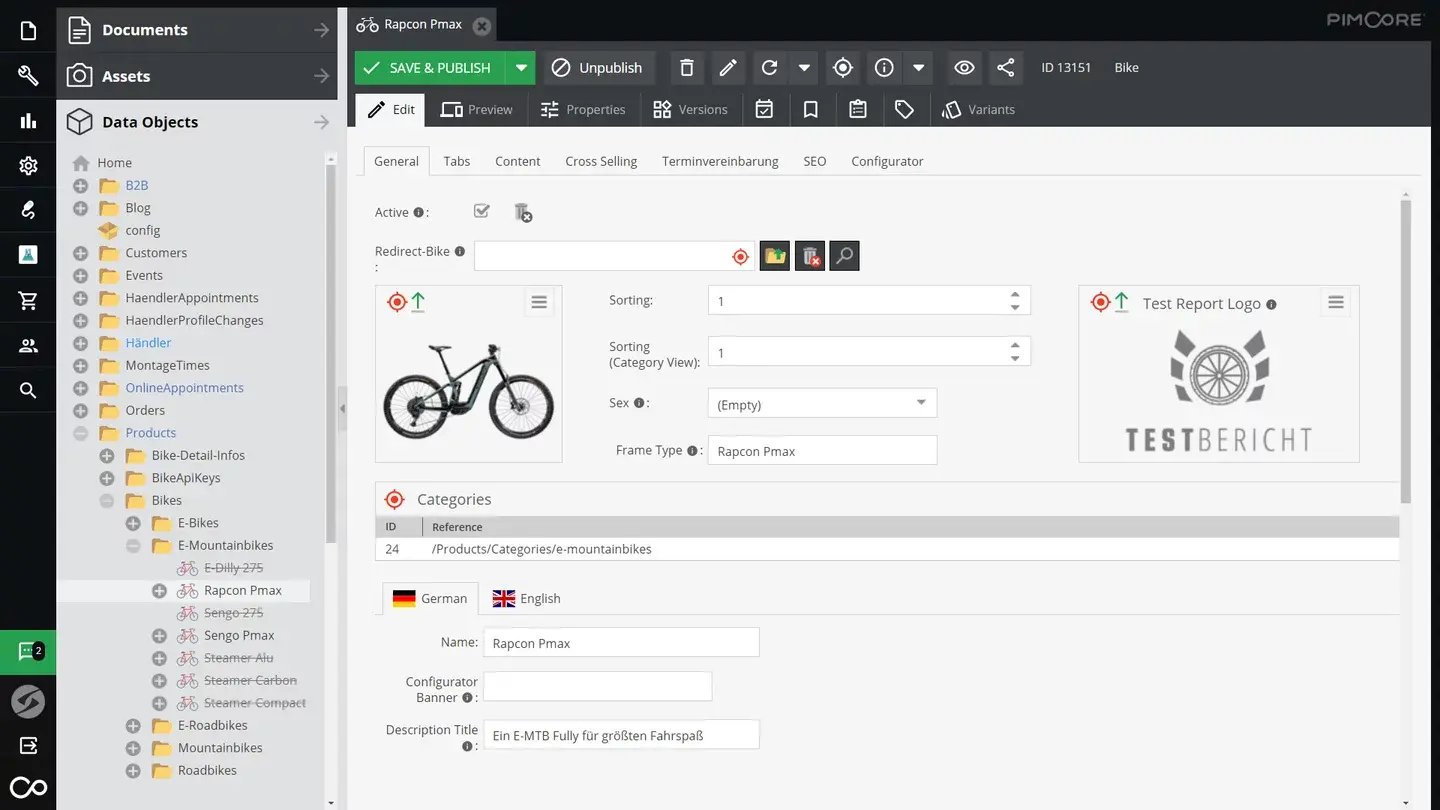Click the rename pencil icon in toolbar
The width and height of the screenshot is (1440, 810).
728,68
